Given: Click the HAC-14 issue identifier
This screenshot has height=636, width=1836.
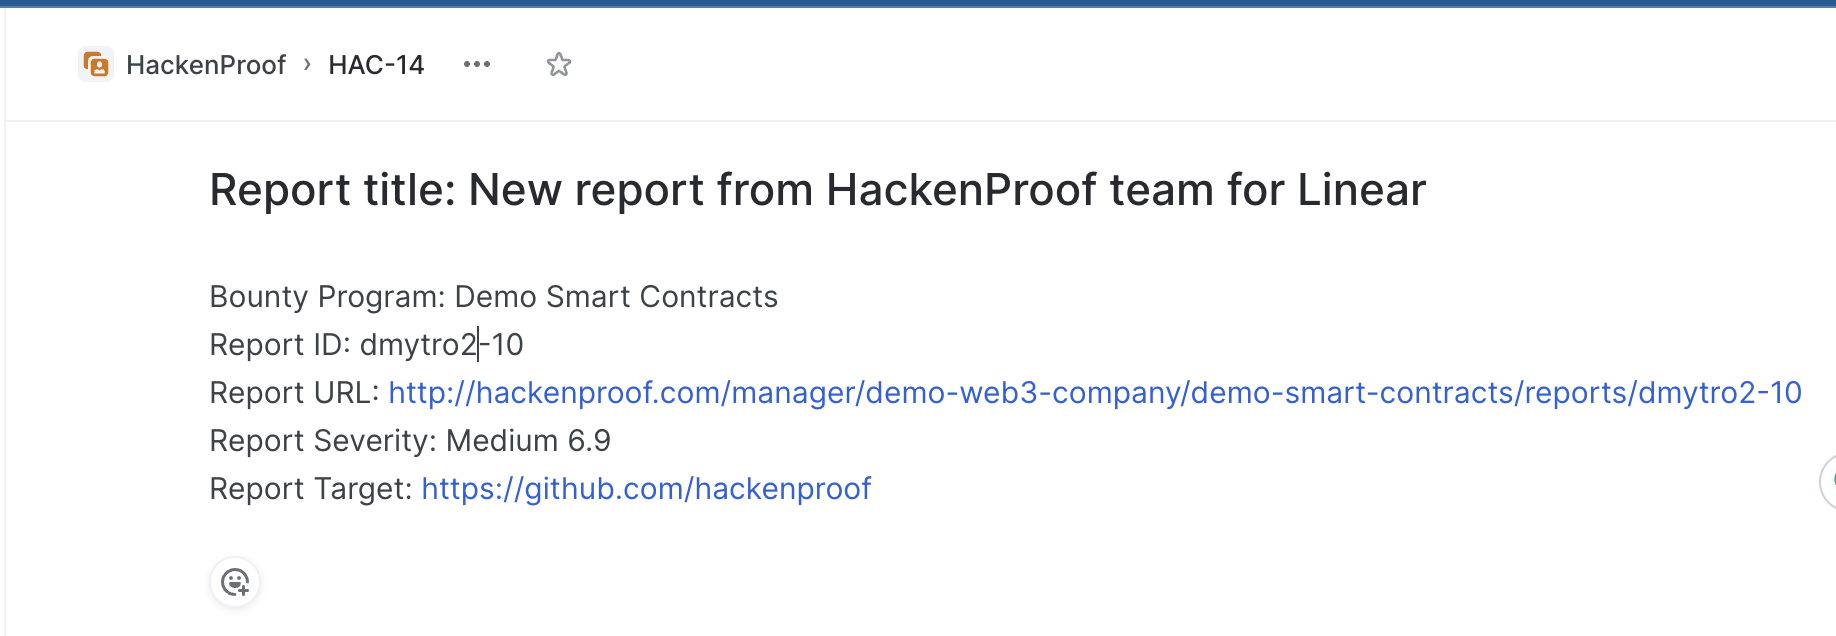Looking at the screenshot, I should pos(376,65).
